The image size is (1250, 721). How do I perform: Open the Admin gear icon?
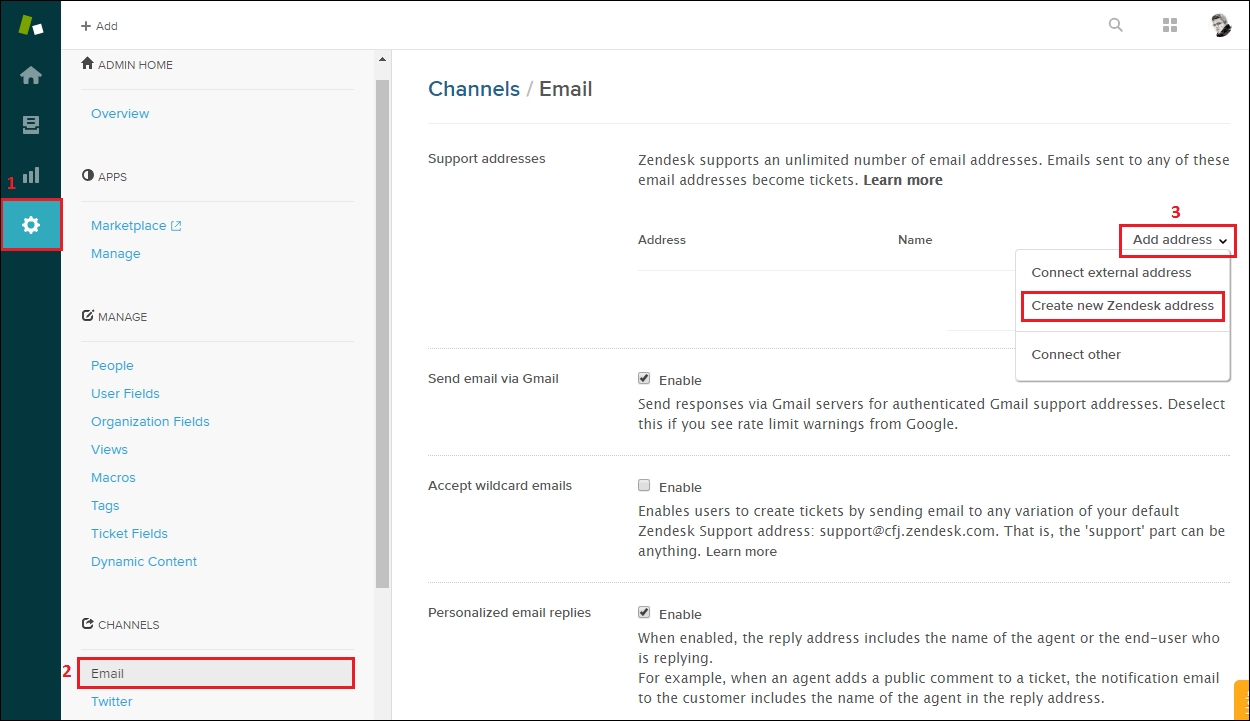(31, 225)
